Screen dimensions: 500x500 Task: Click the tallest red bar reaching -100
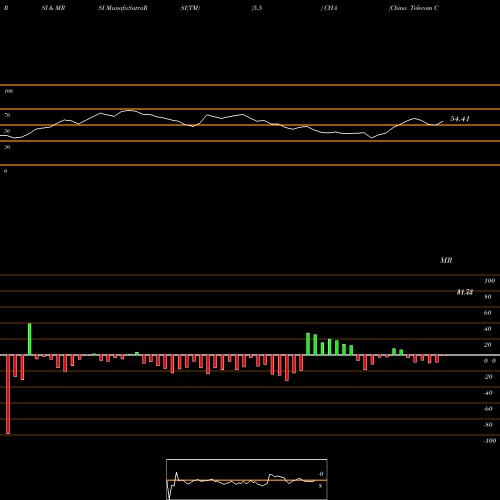8,394
